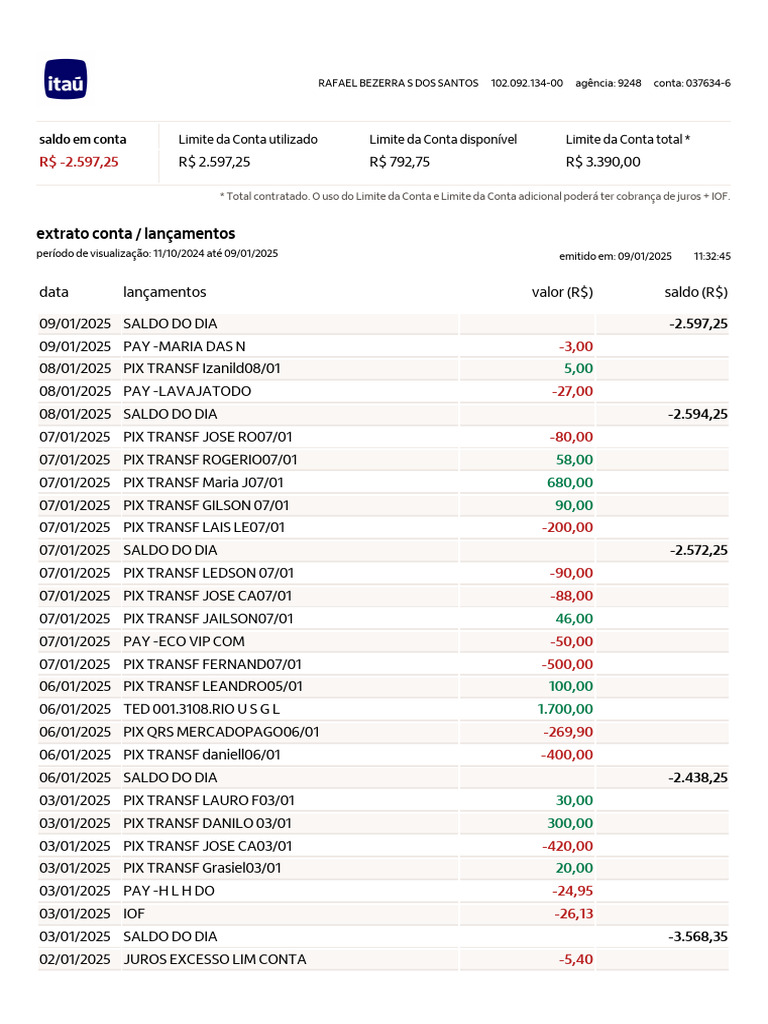The image size is (768, 1024).
Task: Select the PAY -MARIA DAS N entry
Action: coord(183,346)
